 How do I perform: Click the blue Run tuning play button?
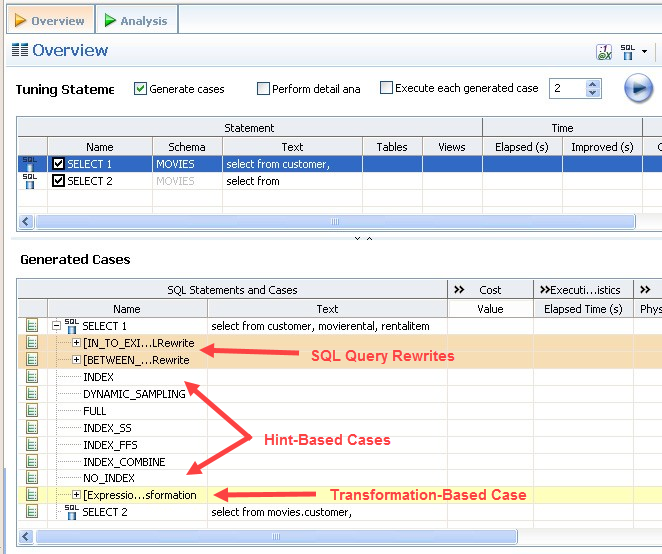point(638,88)
